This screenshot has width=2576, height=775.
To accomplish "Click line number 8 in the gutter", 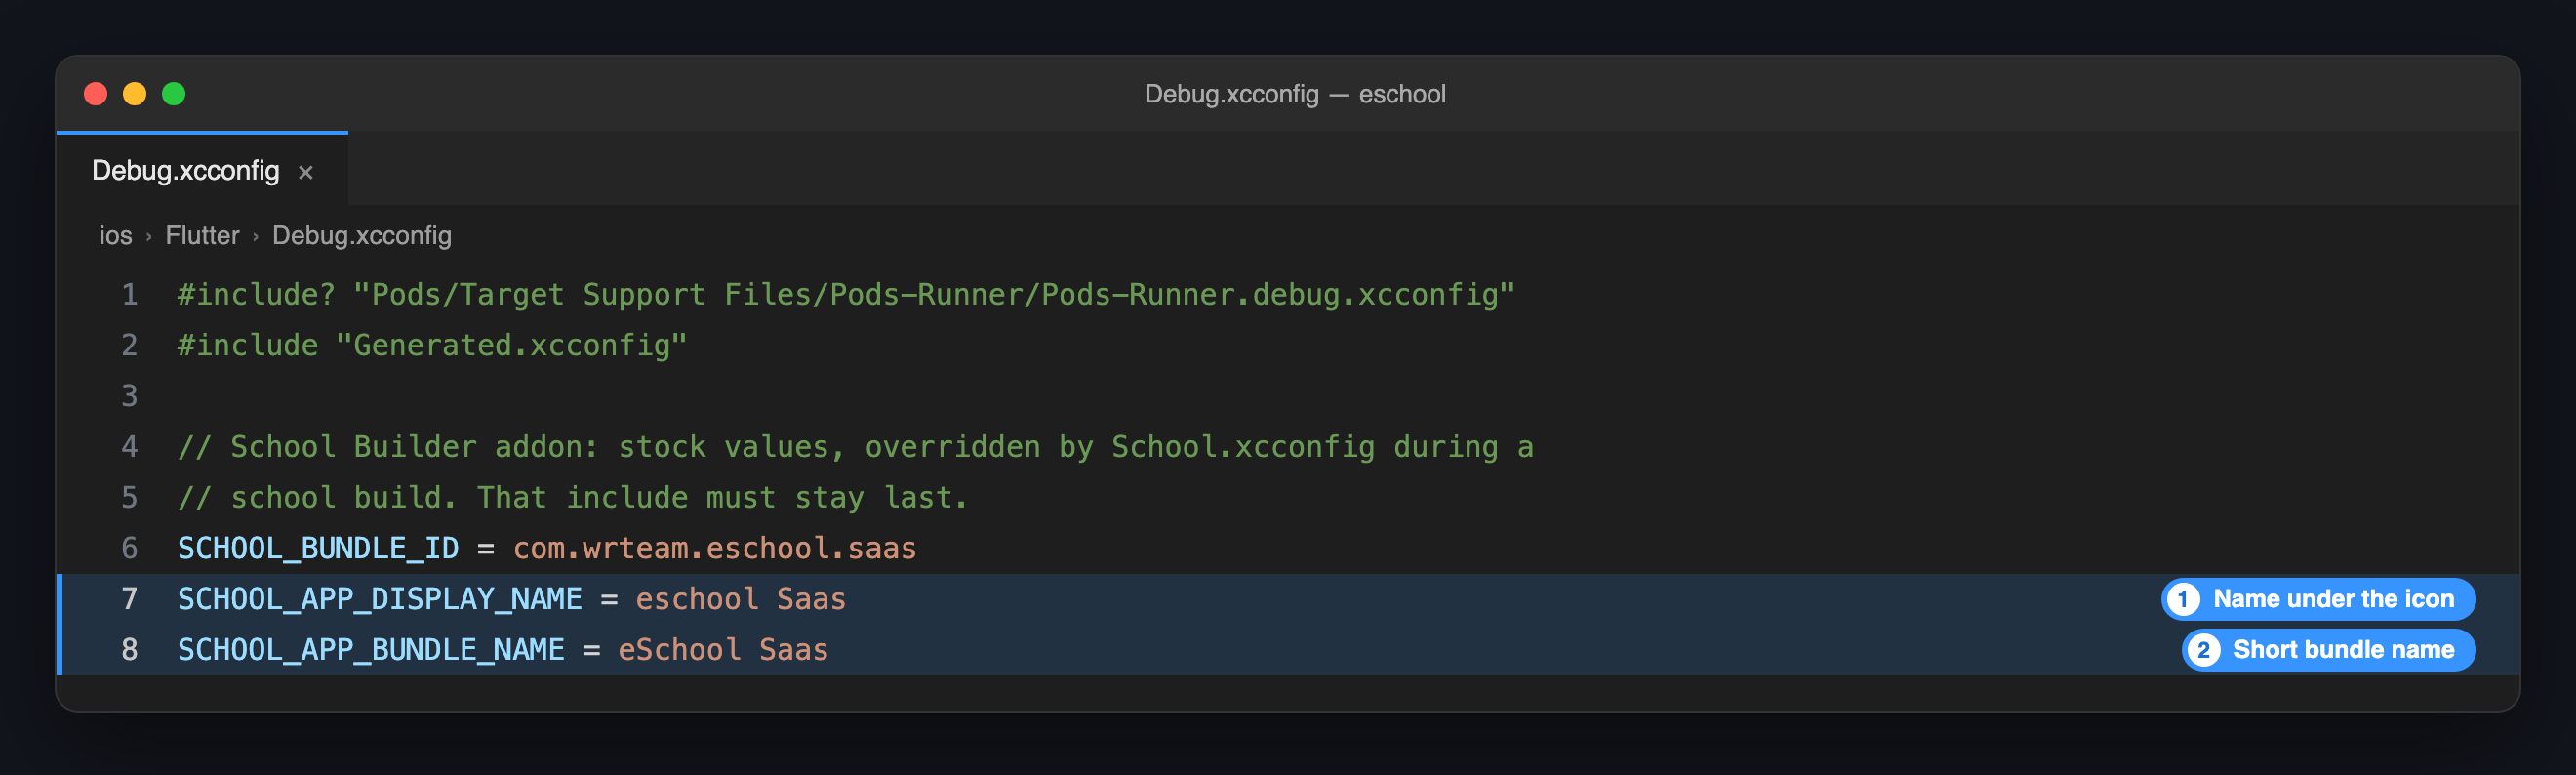I will pyautogui.click(x=130, y=650).
